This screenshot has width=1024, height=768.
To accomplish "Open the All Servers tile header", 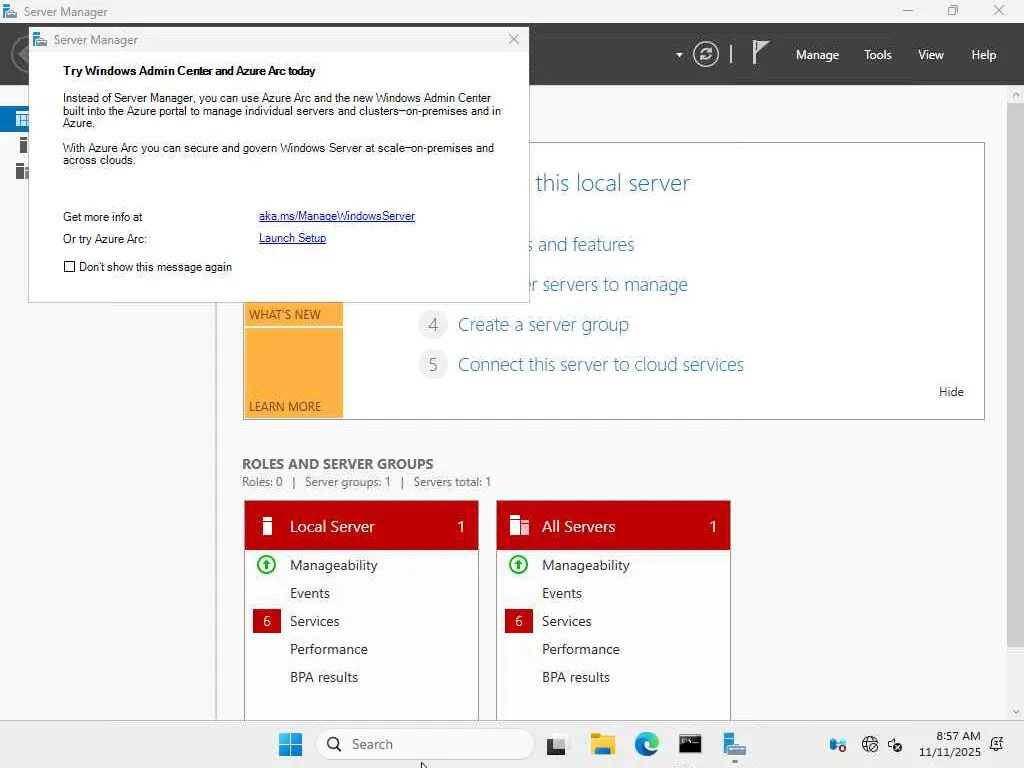I will 613,526.
